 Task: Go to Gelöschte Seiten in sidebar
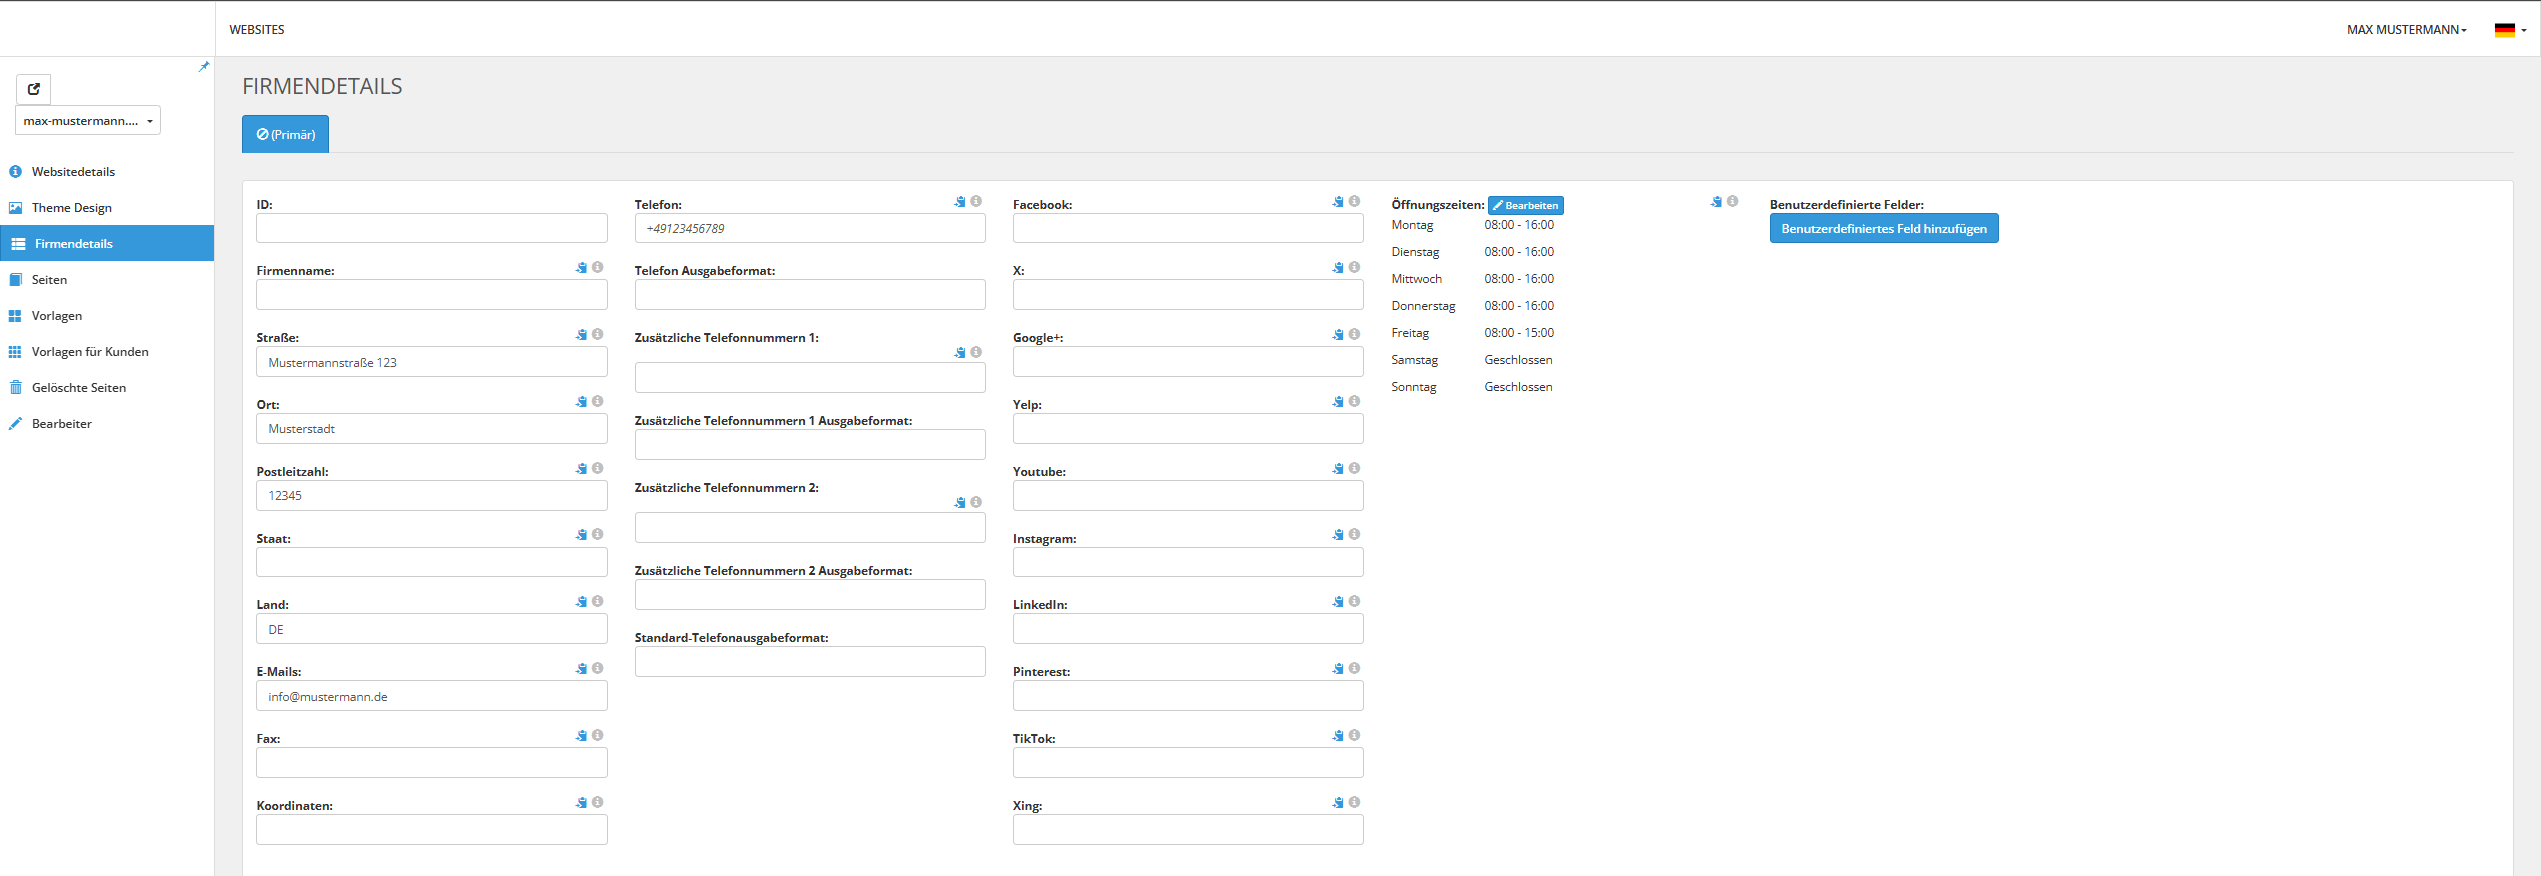click(78, 388)
